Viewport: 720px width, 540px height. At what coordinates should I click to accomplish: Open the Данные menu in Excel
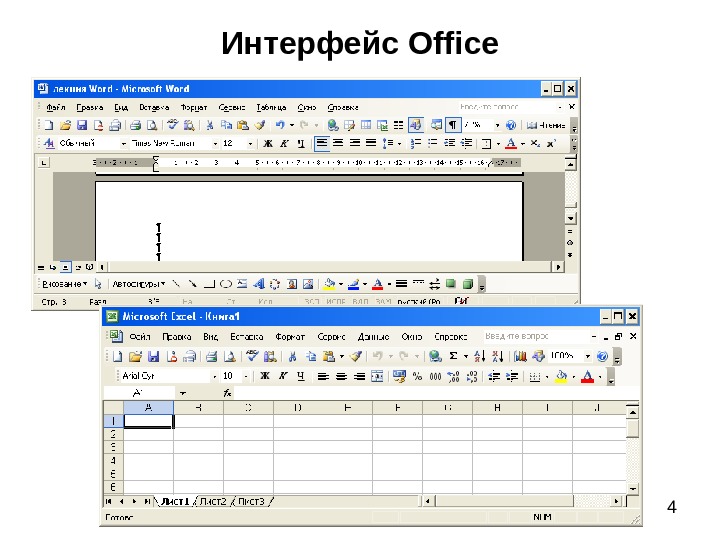[x=373, y=337]
